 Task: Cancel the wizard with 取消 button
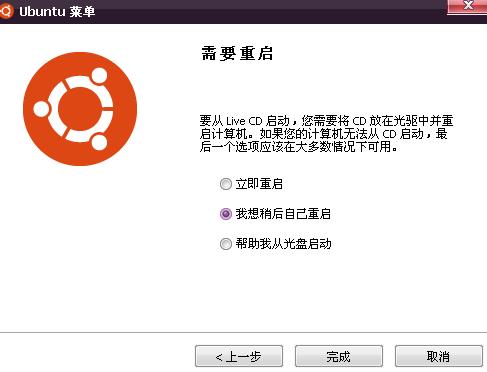pos(439,356)
